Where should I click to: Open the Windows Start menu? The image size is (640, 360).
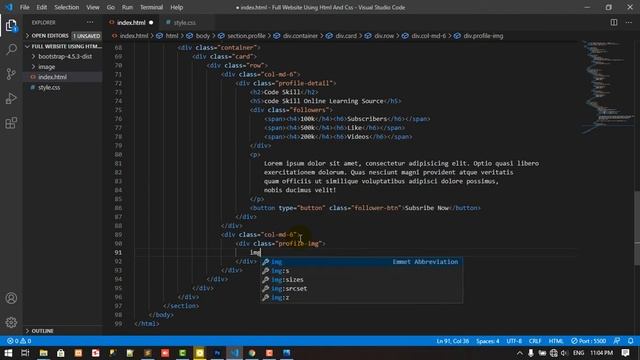click(x=8, y=353)
